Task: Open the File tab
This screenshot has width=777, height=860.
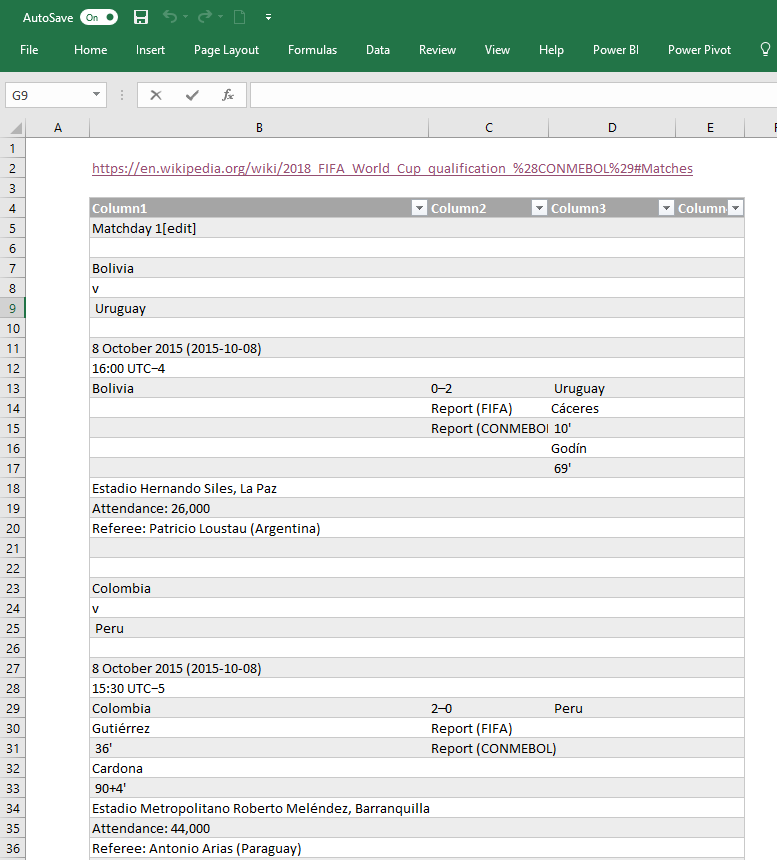Action: 29,50
